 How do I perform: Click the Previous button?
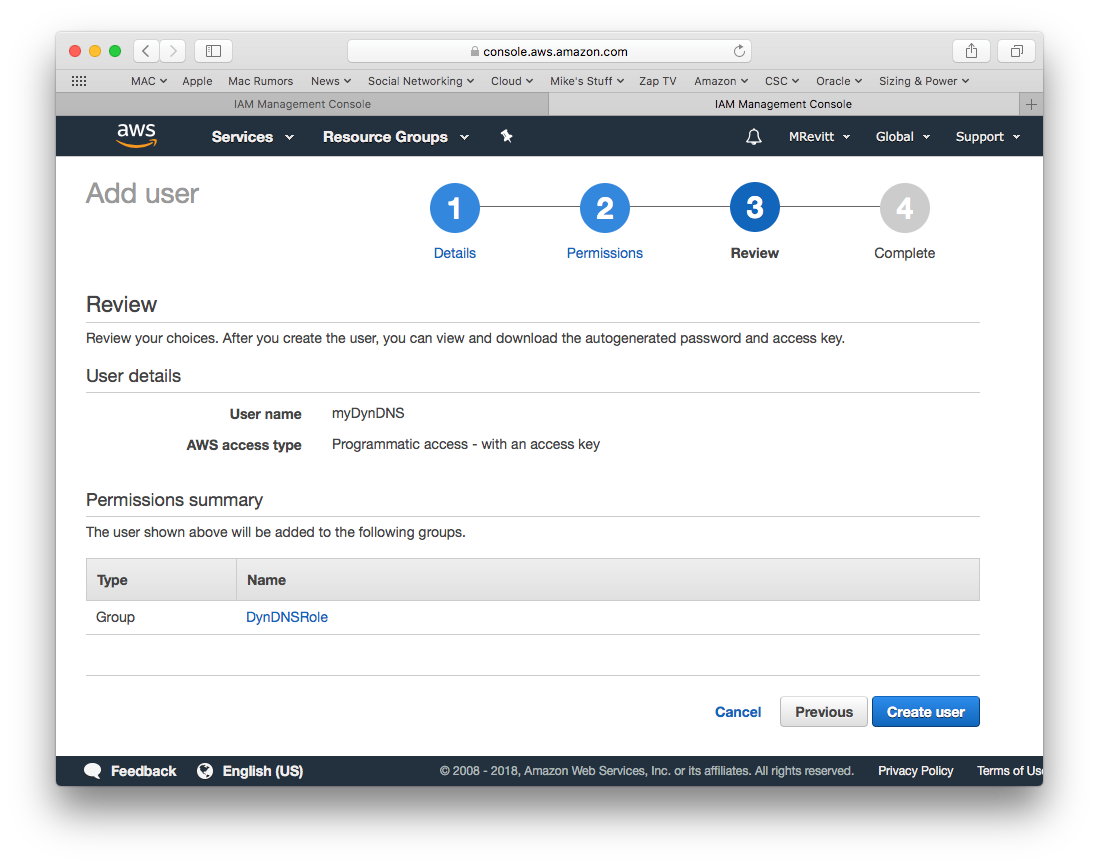point(824,712)
